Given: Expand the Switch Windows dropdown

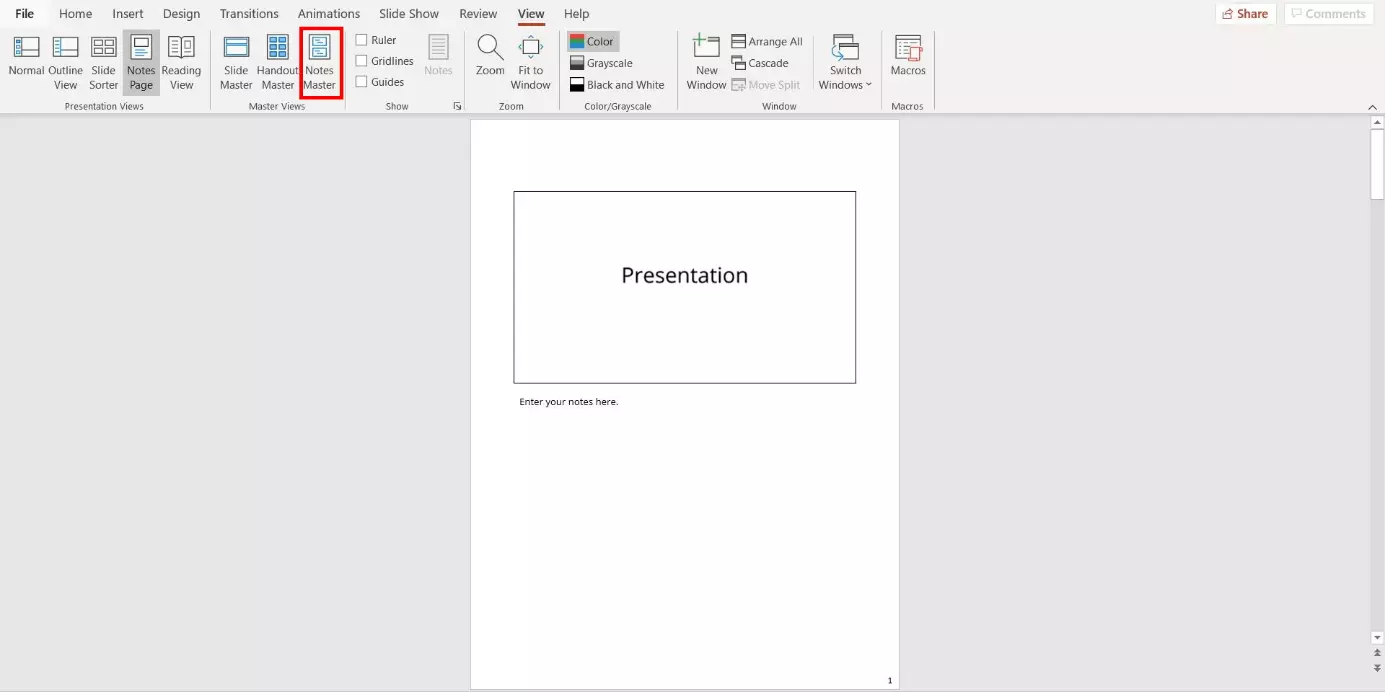Looking at the screenshot, I should point(845,63).
